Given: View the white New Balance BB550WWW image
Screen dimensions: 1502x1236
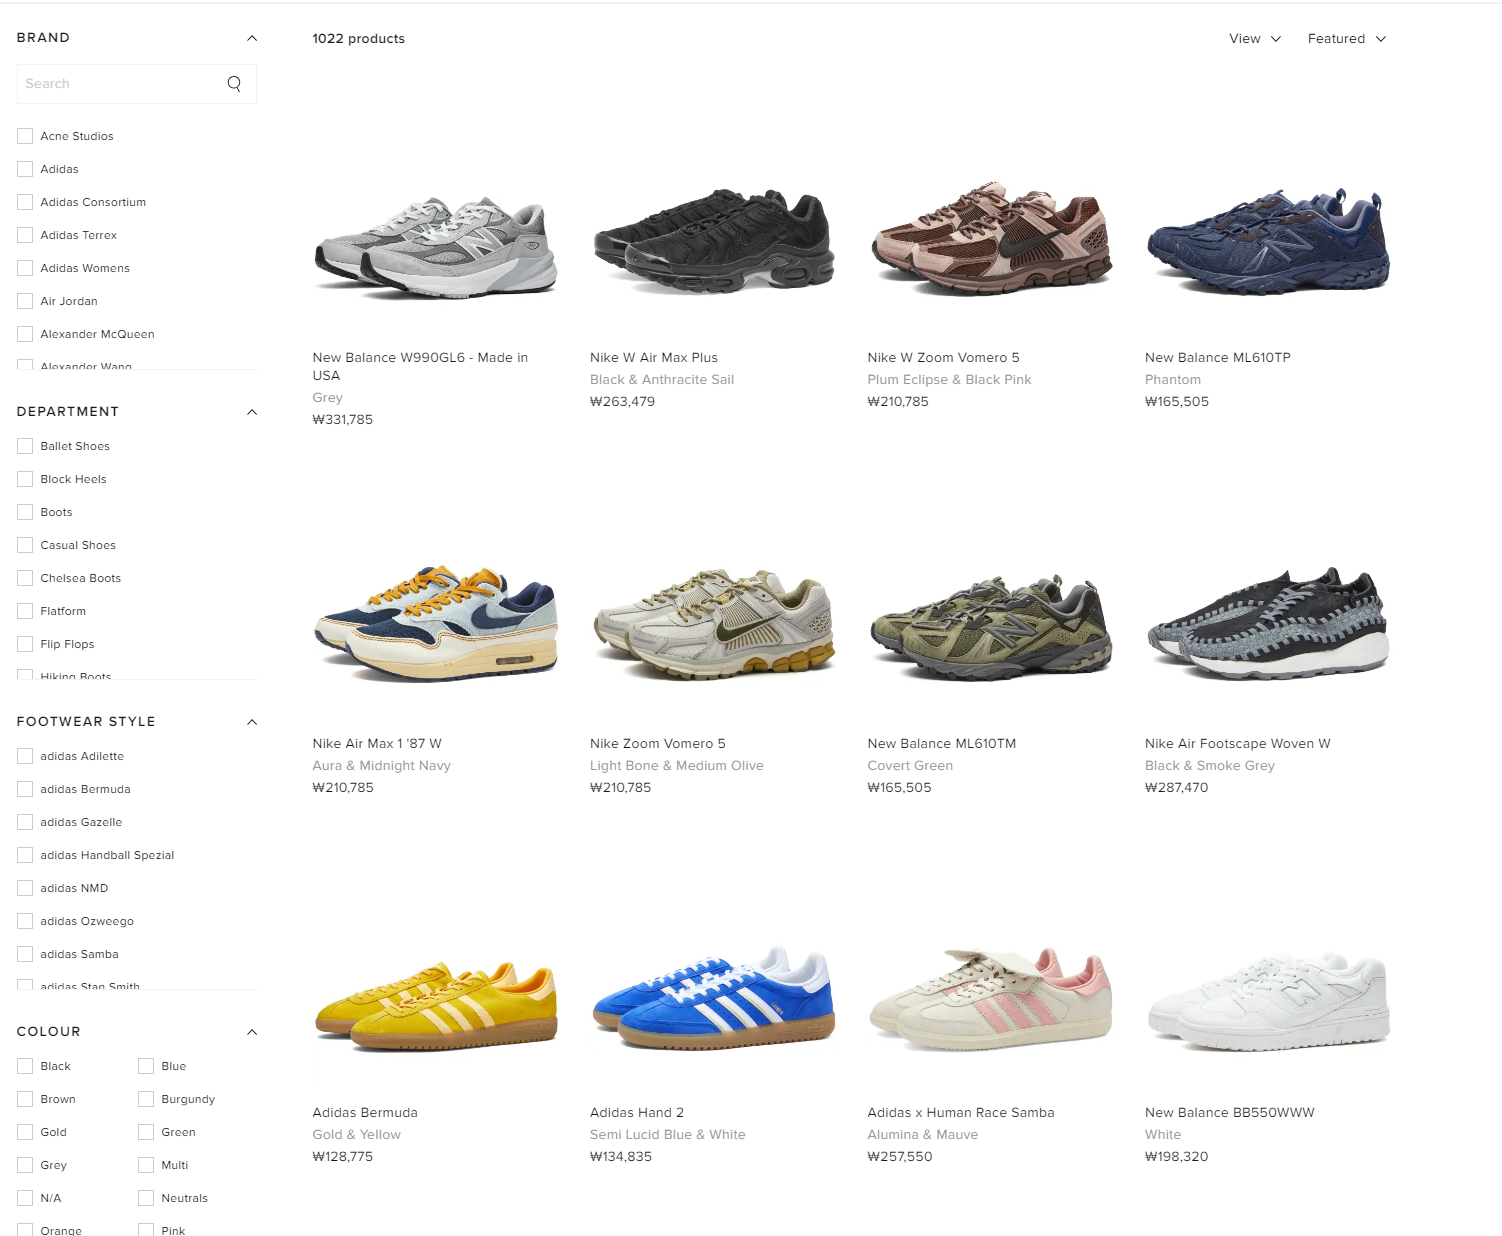Looking at the screenshot, I should (1268, 1002).
